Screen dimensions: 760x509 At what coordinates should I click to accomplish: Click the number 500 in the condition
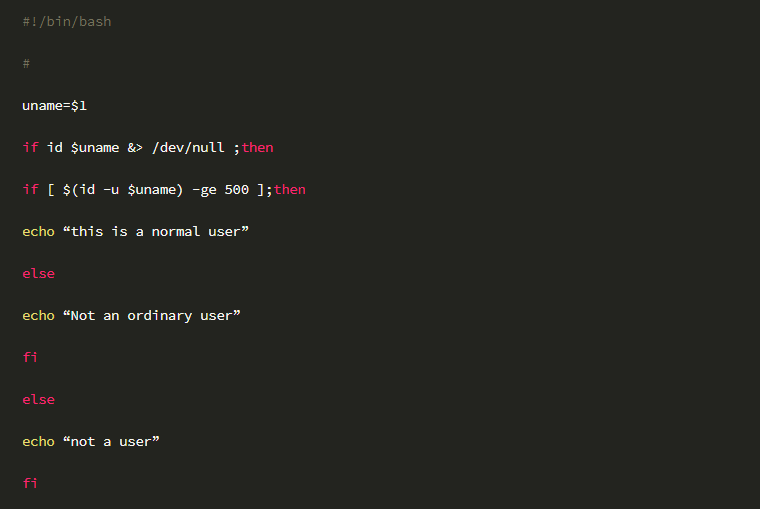click(237, 190)
